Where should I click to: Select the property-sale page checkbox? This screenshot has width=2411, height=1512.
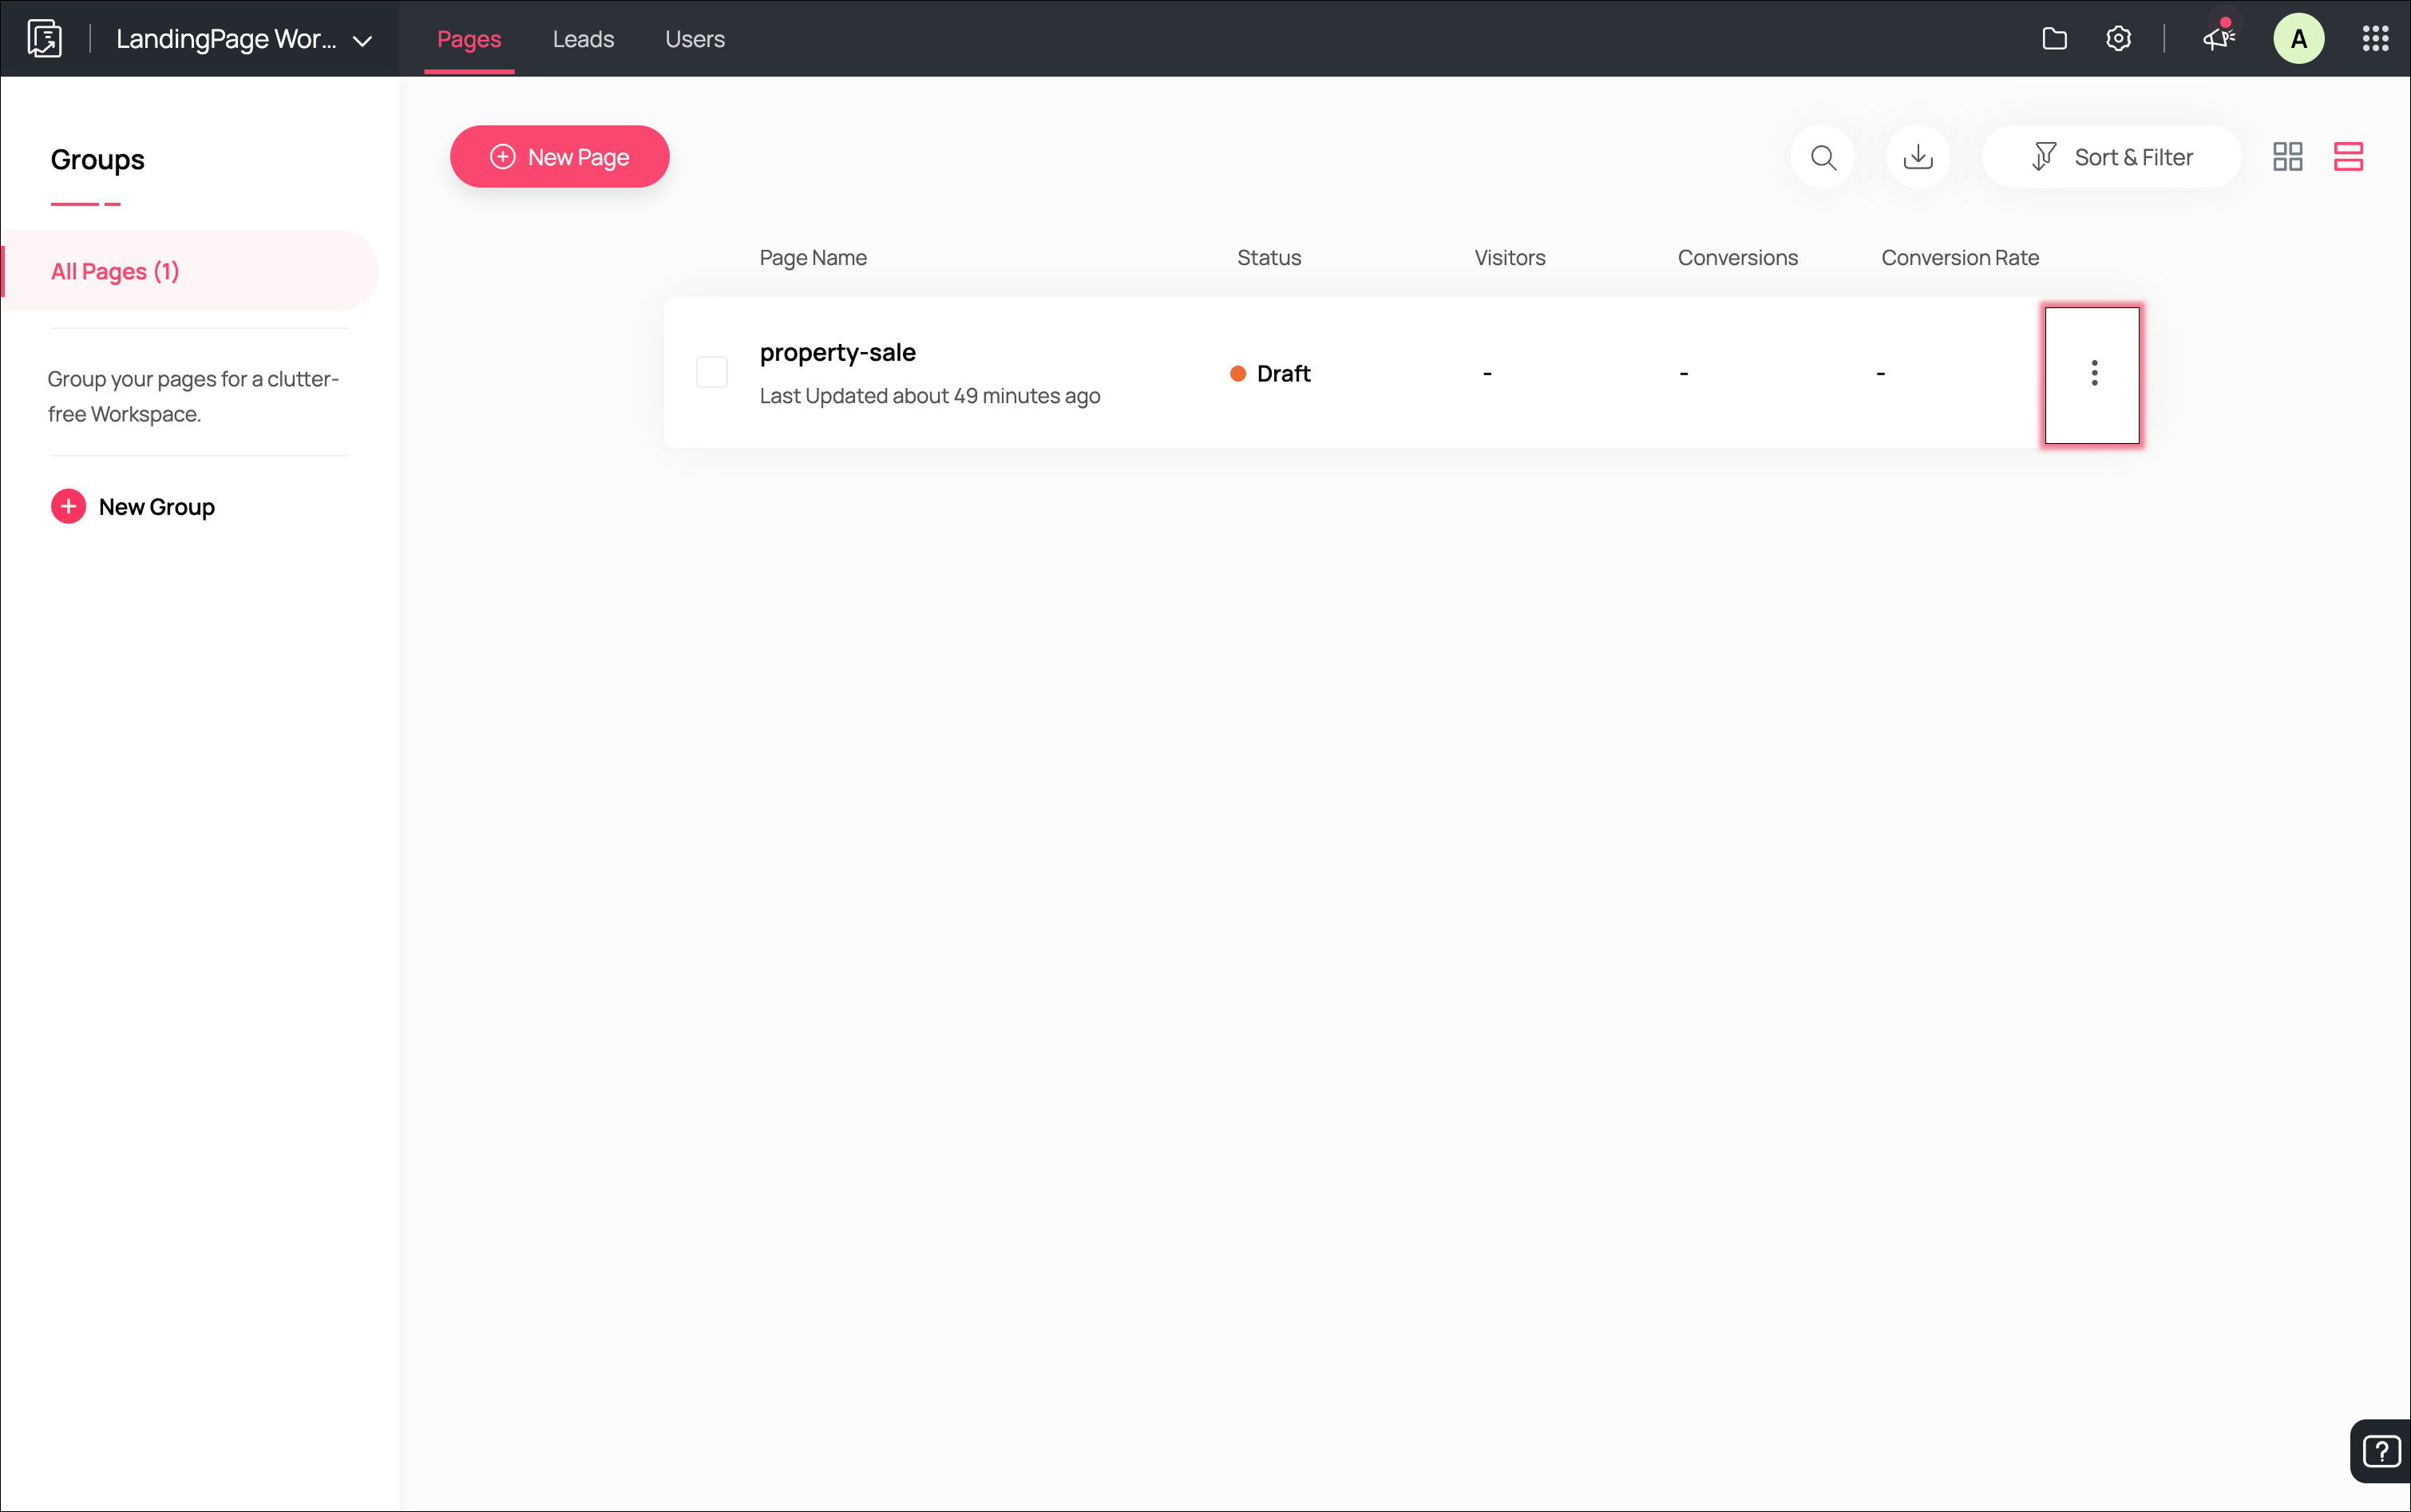tap(712, 373)
